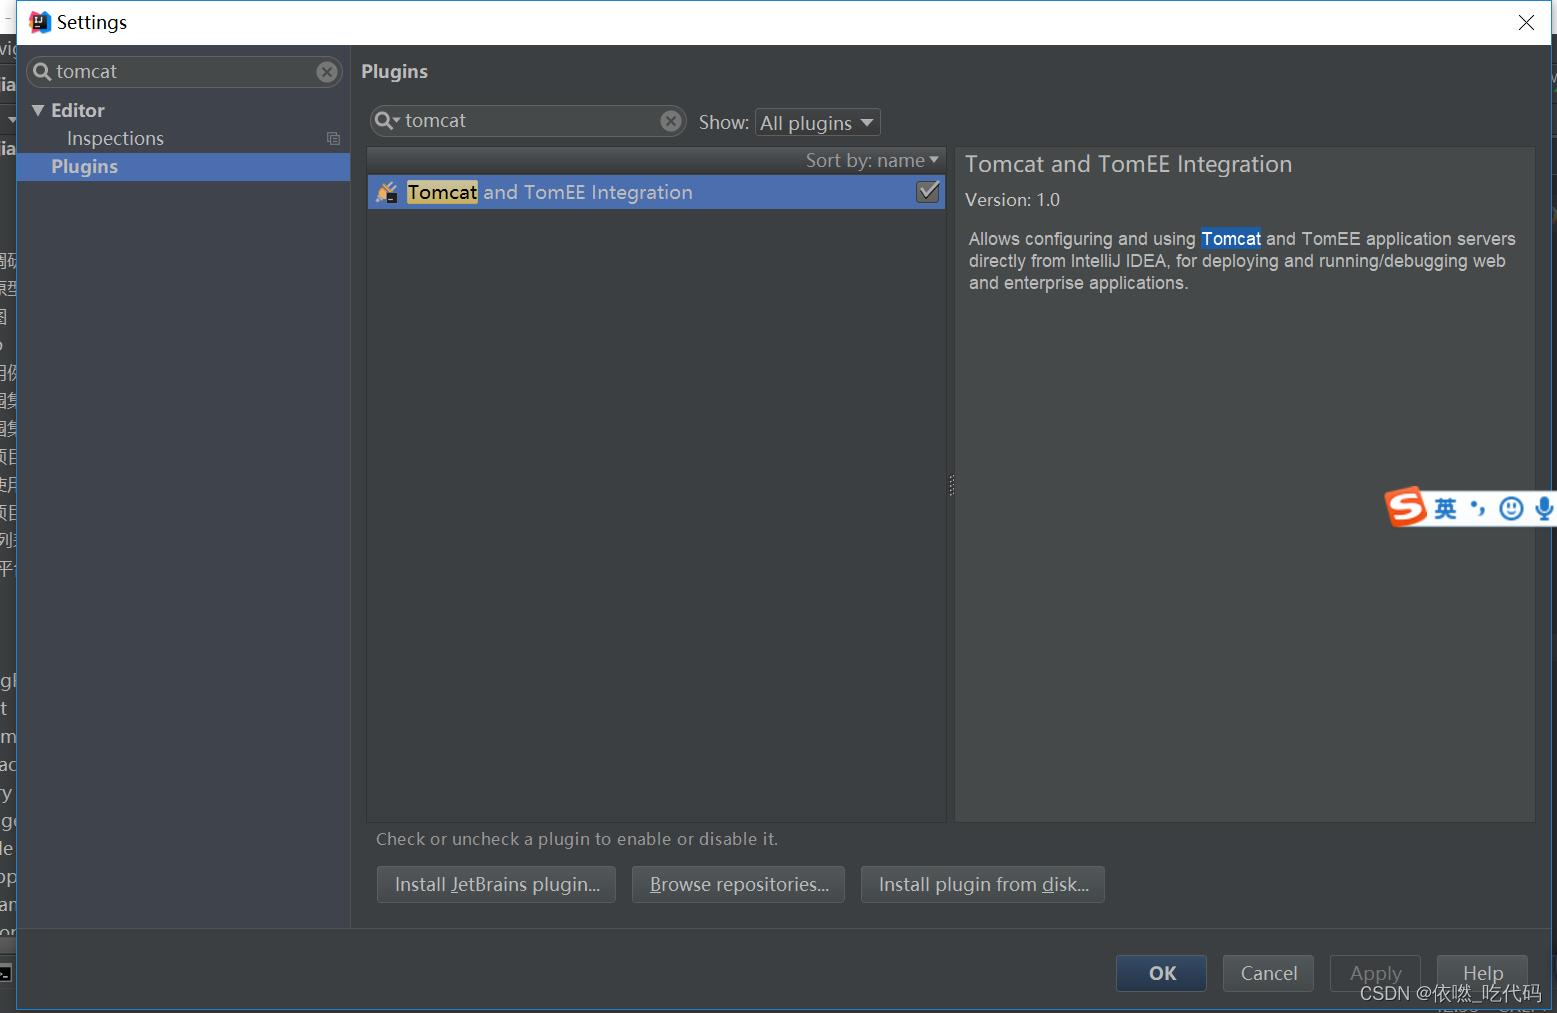
Task: Click the settings search magnifier icon
Action: pos(42,72)
